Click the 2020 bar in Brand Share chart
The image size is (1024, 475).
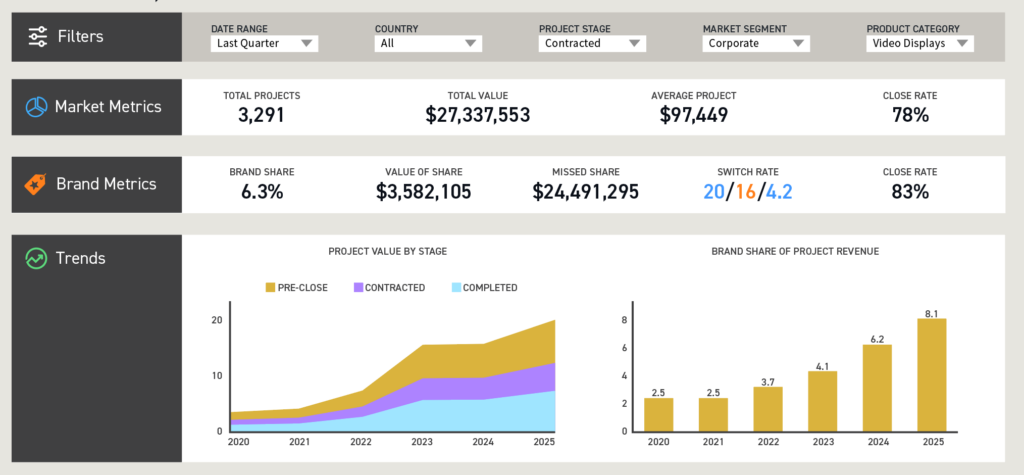[x=658, y=414]
